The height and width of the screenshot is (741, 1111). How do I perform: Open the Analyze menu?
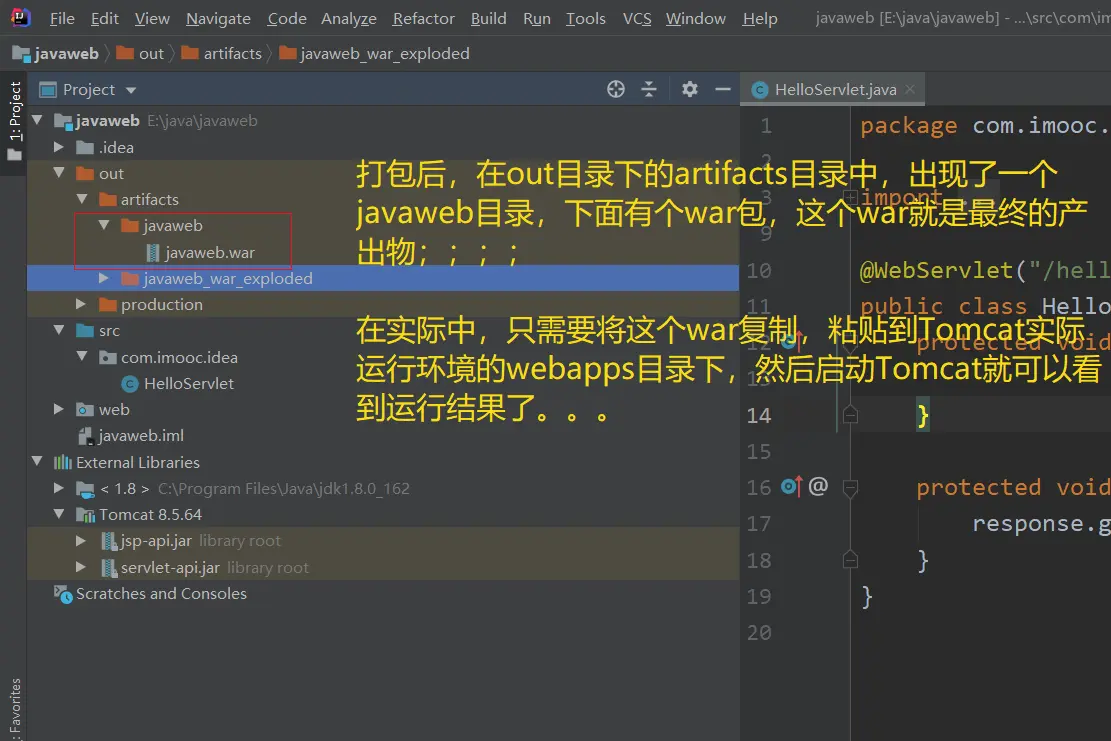click(x=349, y=18)
